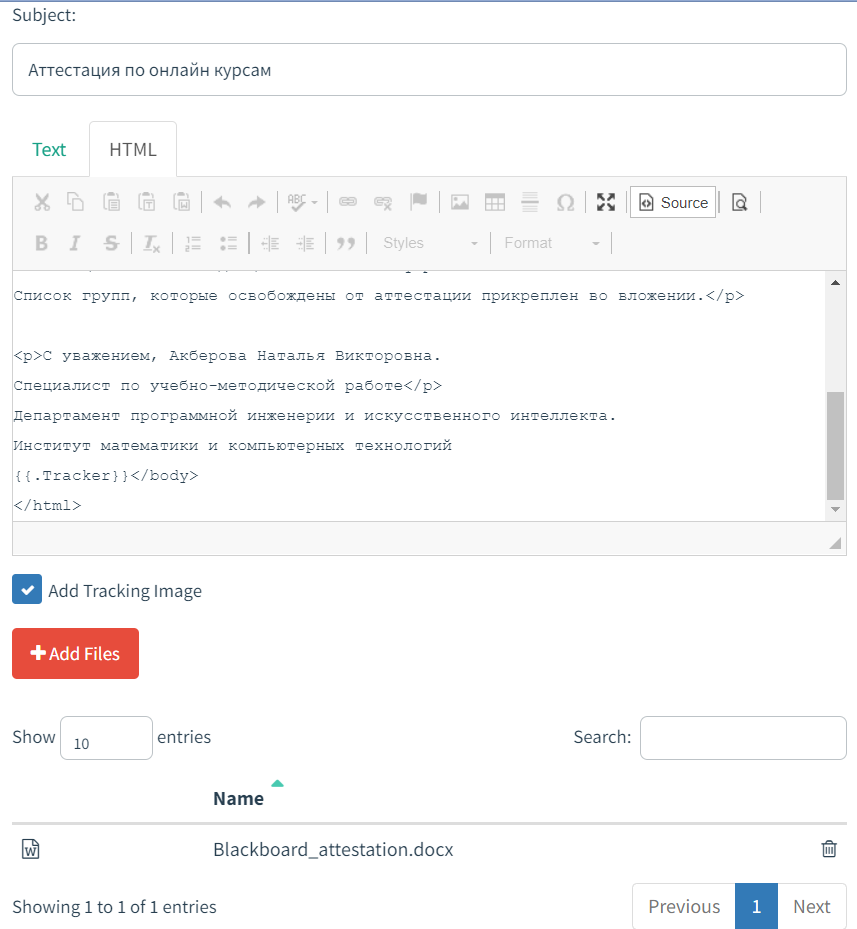857x929 pixels.
Task: Select the Link icon to insert hyperlink
Action: coord(348,202)
